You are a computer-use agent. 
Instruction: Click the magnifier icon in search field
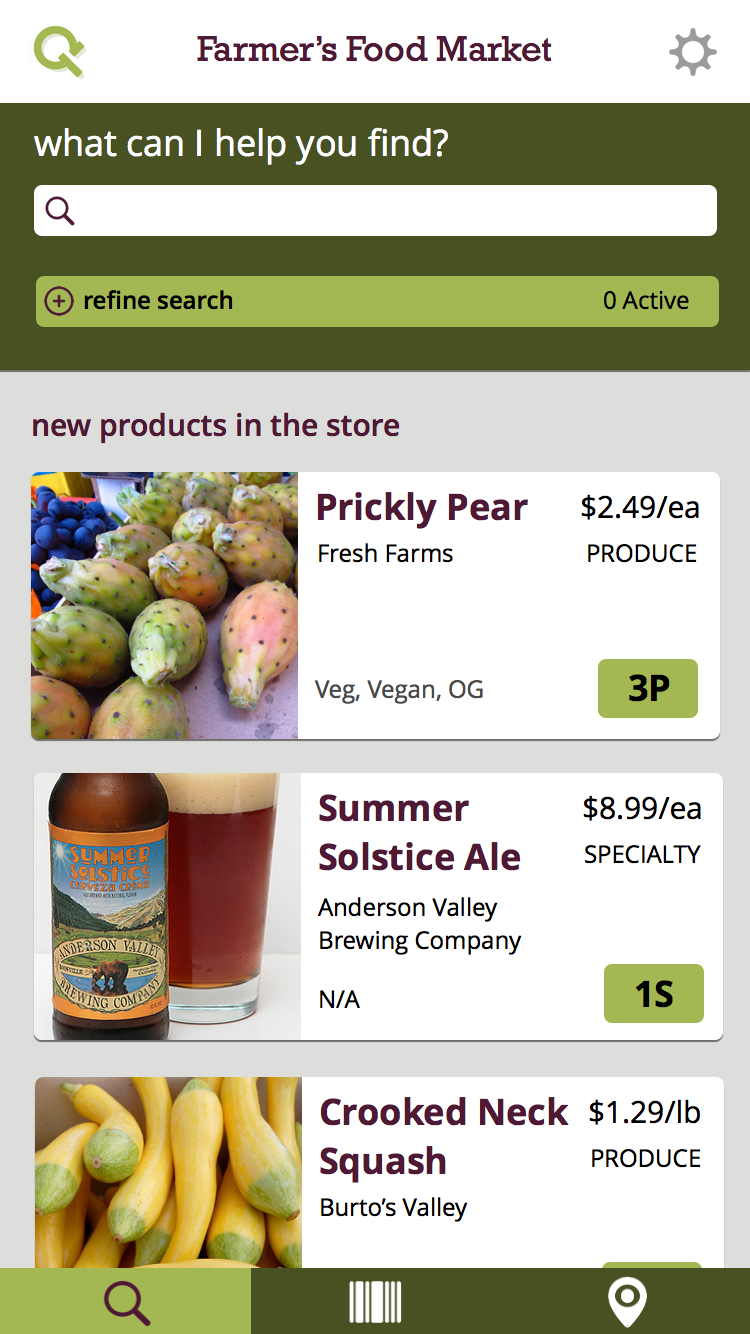point(60,211)
